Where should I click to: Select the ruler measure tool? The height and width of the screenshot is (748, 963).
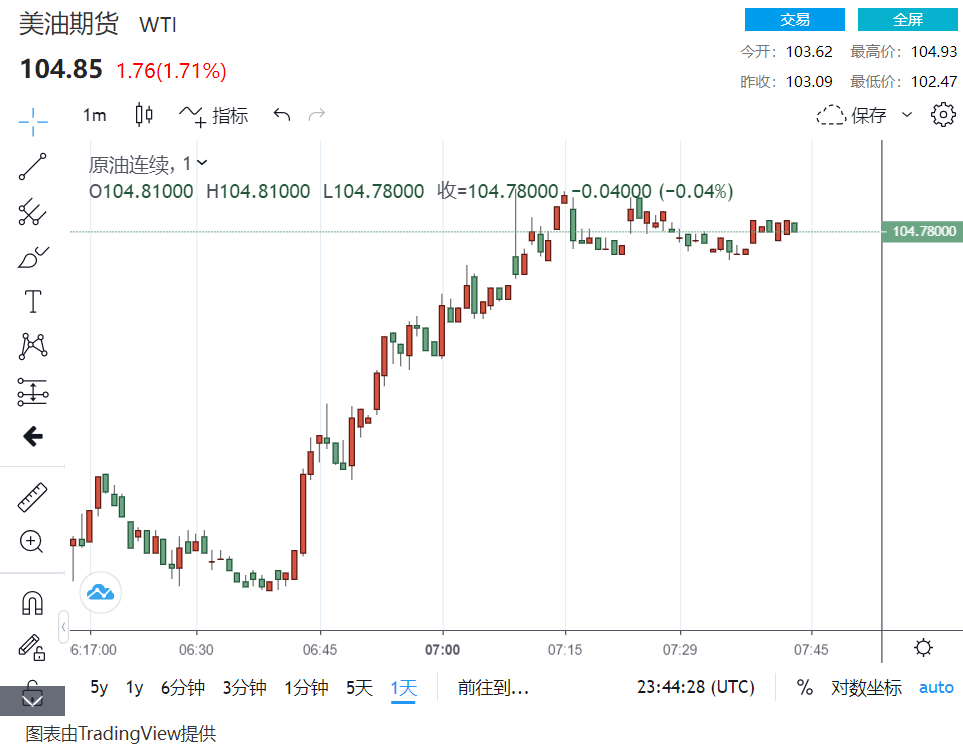33,497
